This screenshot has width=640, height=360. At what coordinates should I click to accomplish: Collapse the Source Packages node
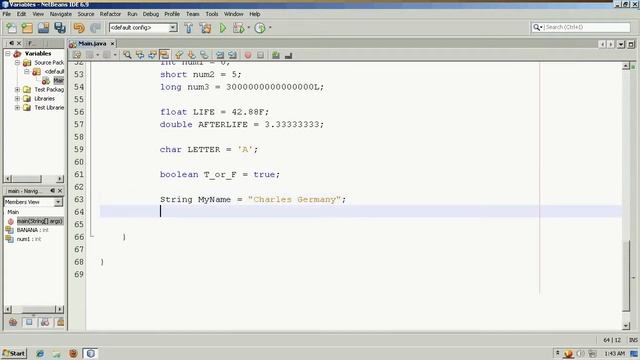click(x=17, y=62)
